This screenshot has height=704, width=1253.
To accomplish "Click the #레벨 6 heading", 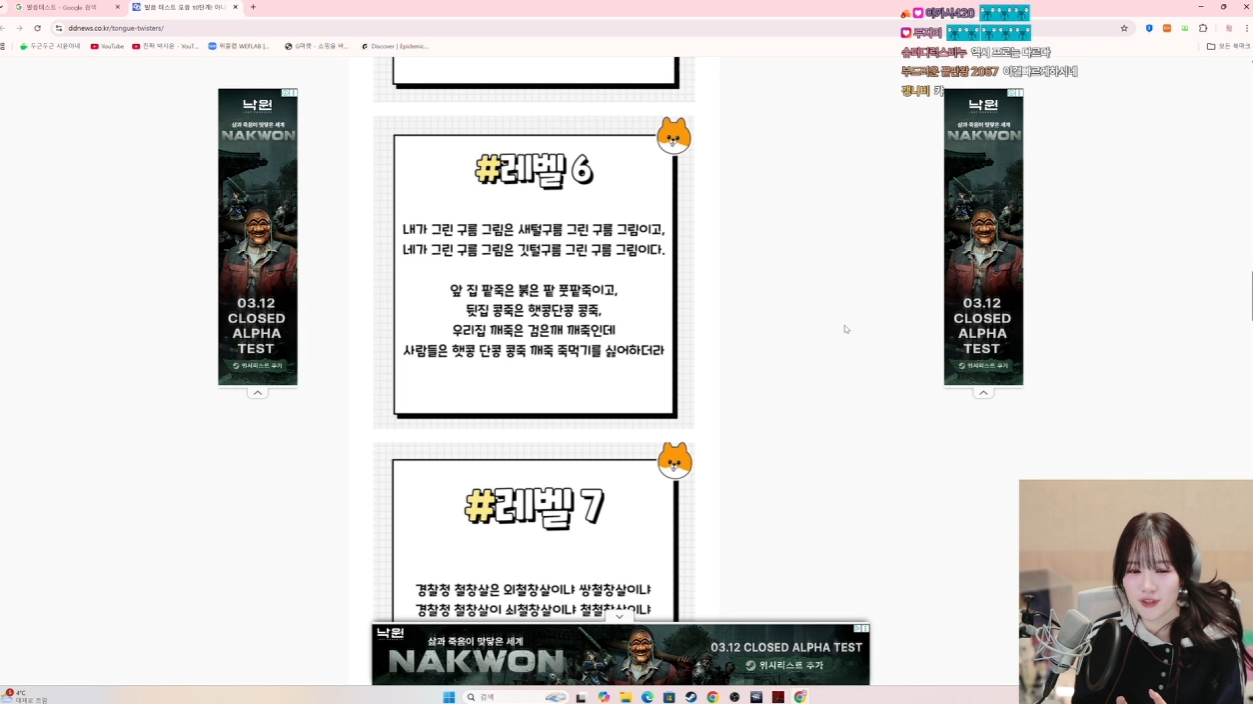I will [534, 171].
